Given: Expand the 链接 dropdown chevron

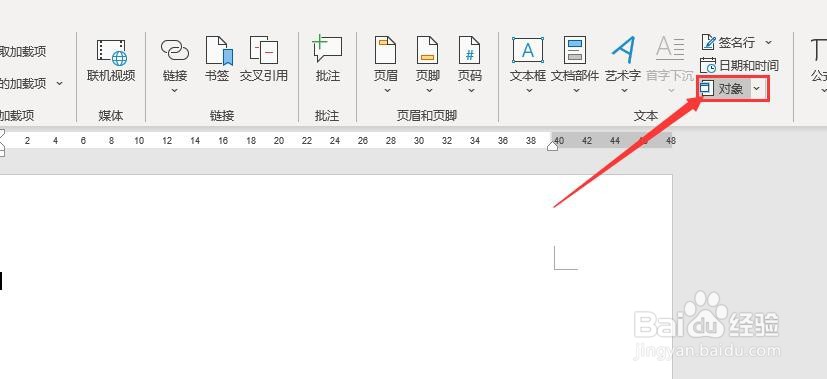Looking at the screenshot, I should 175,91.
